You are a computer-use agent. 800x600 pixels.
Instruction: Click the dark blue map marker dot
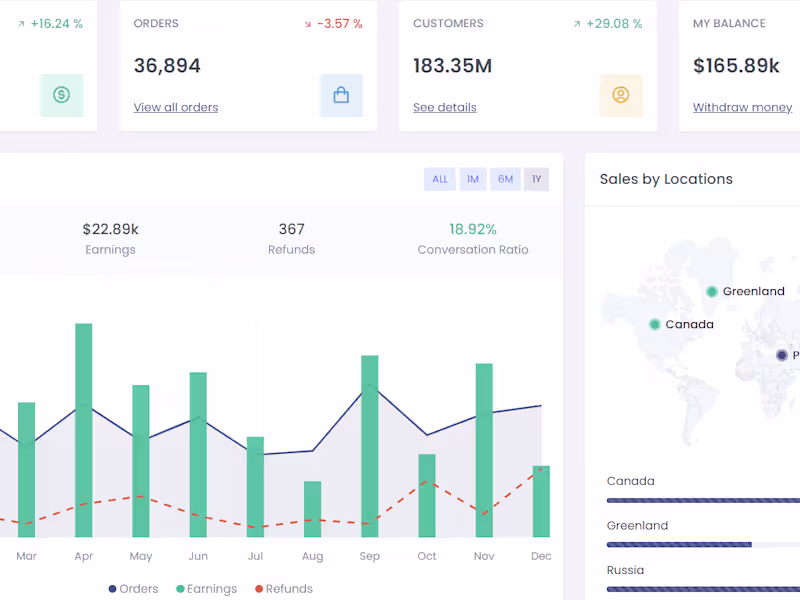[x=782, y=355]
